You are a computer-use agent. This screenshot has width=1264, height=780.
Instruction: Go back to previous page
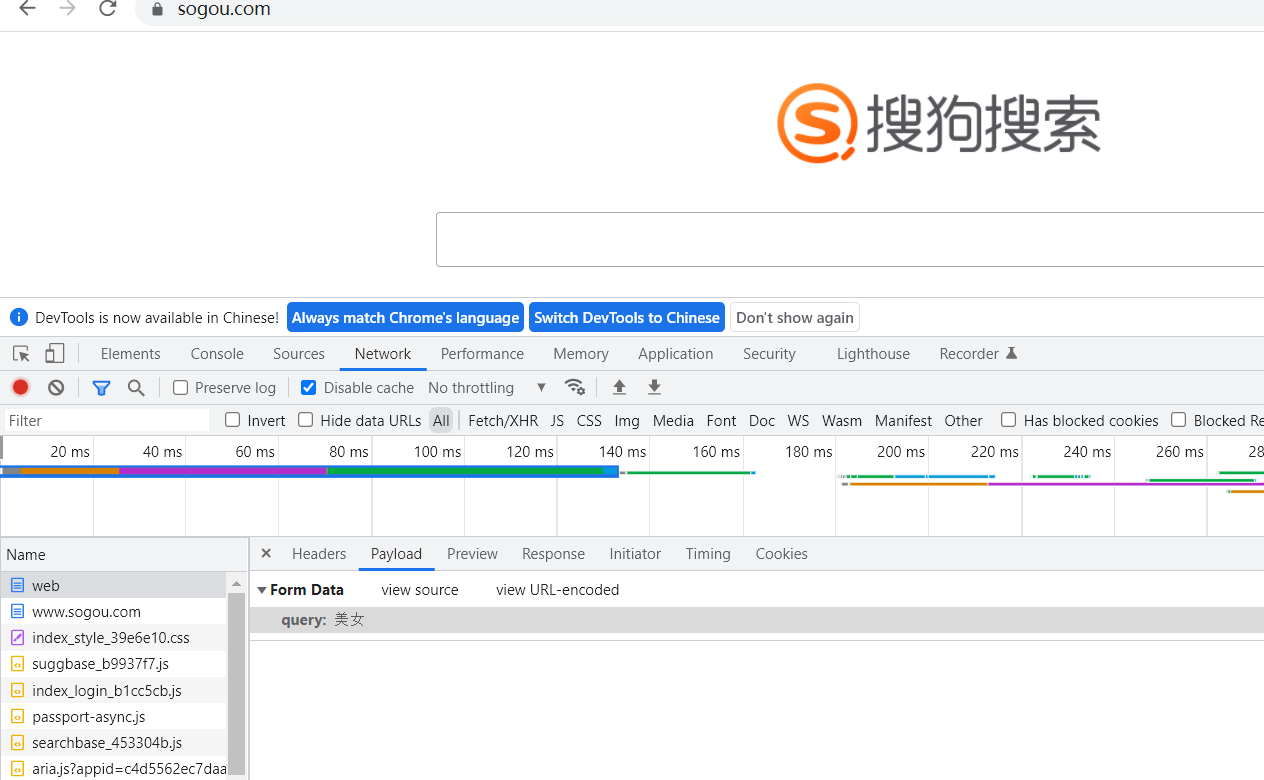27,9
